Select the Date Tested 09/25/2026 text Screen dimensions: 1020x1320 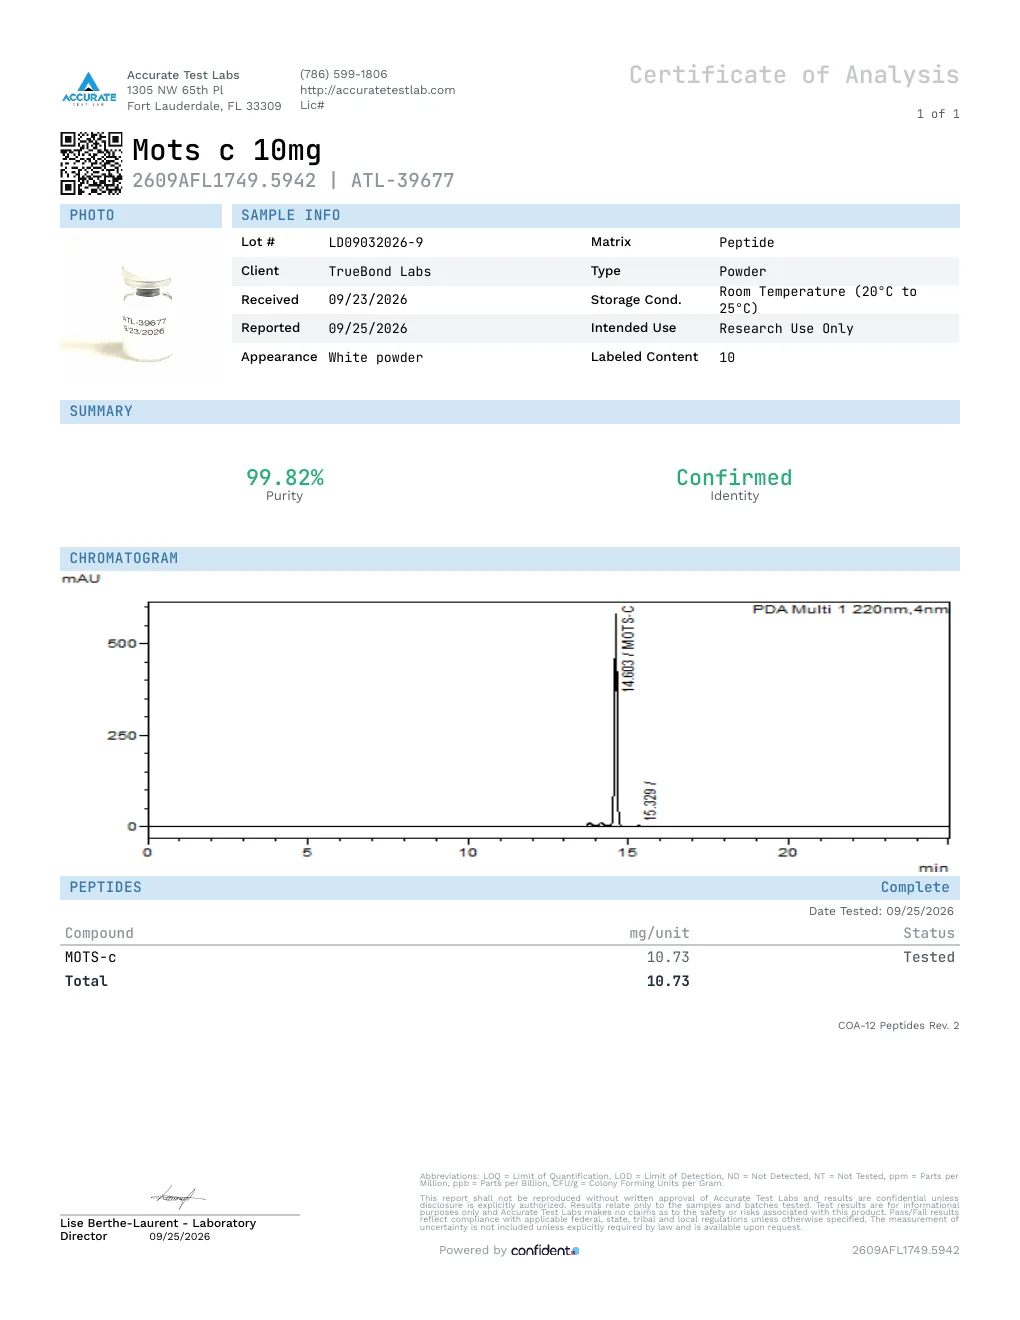point(881,911)
